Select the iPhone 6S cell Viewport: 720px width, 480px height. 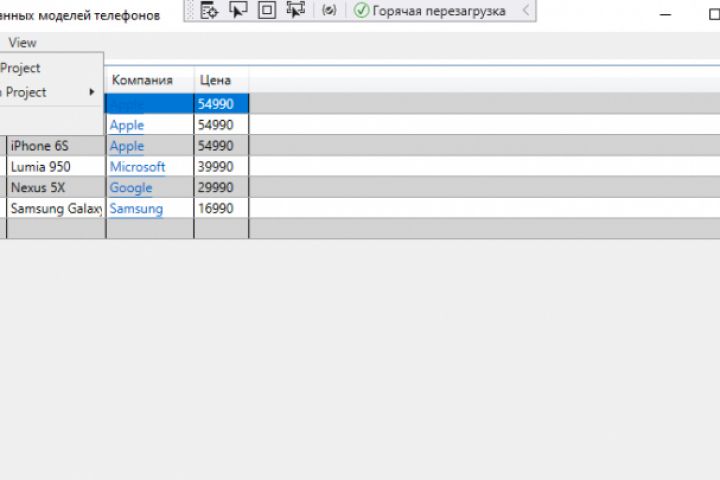coord(56,146)
